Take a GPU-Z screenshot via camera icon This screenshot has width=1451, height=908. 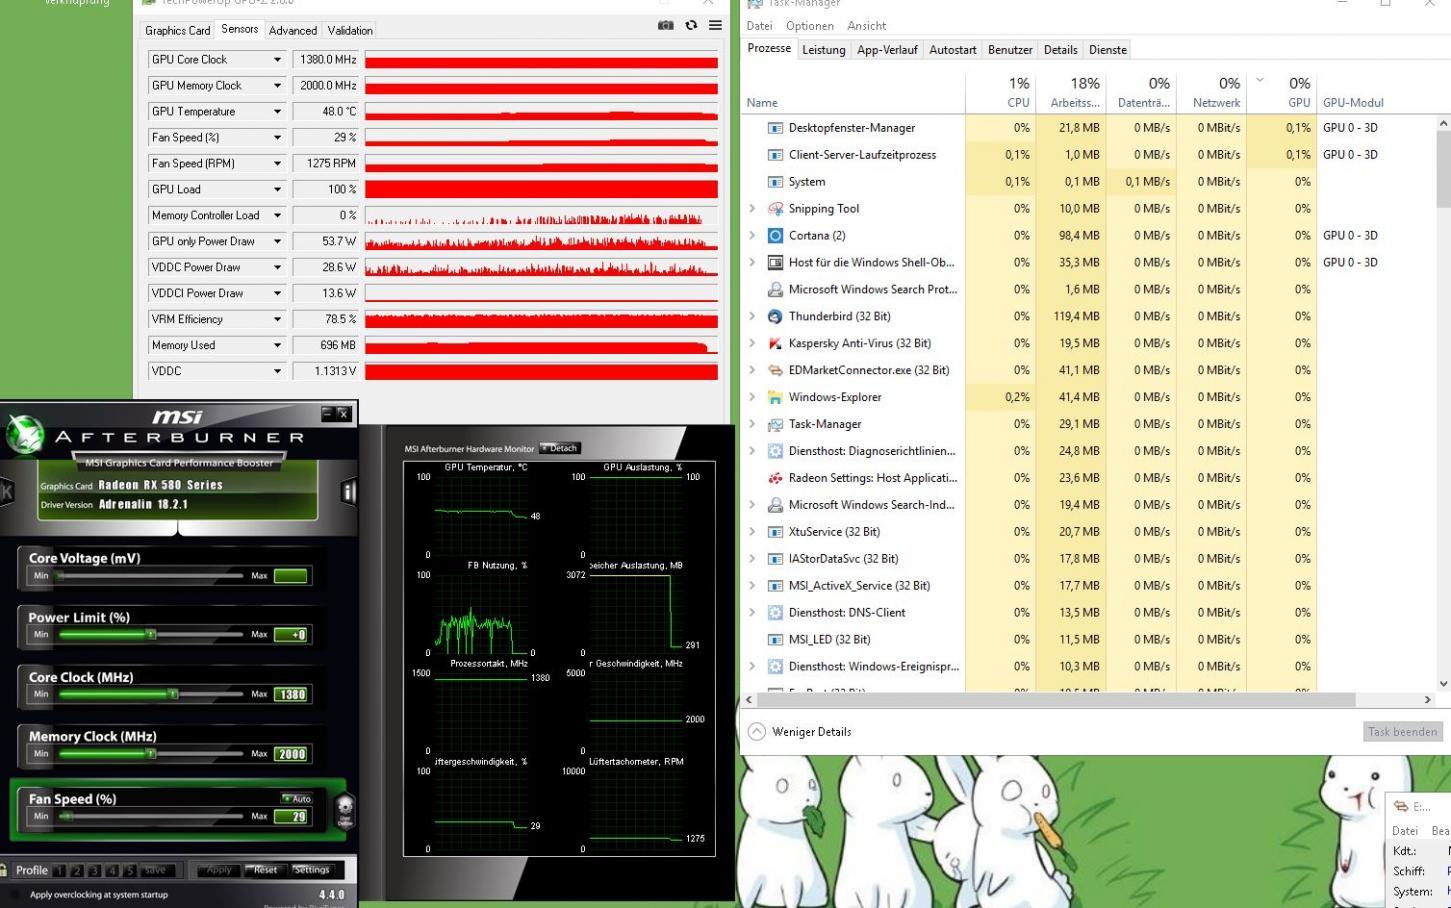(665, 25)
